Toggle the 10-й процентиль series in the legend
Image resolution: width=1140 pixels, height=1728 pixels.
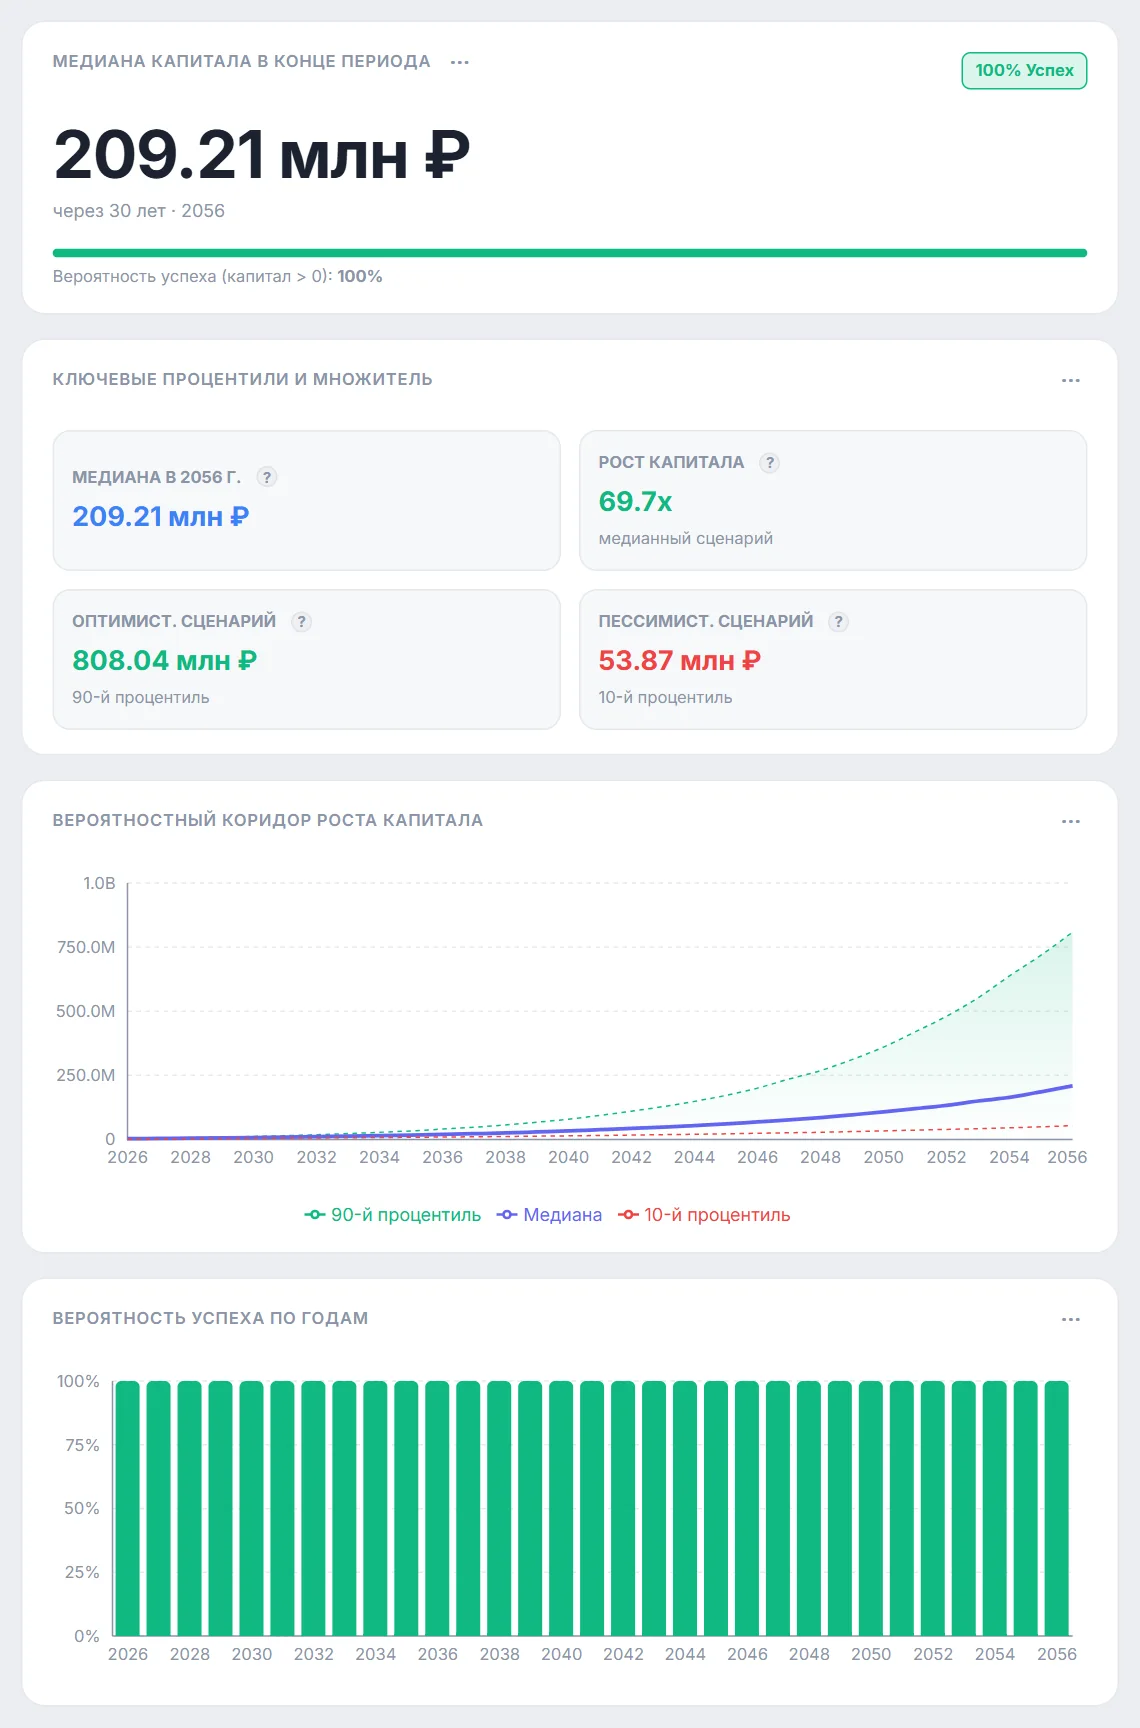click(x=705, y=1215)
